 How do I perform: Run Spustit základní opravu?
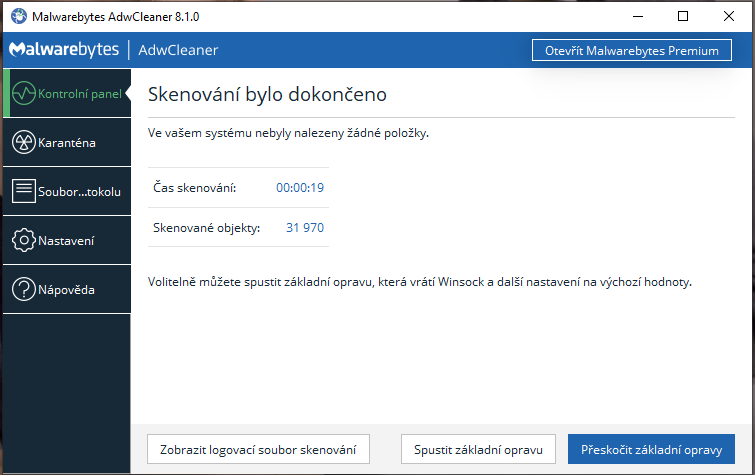478,449
